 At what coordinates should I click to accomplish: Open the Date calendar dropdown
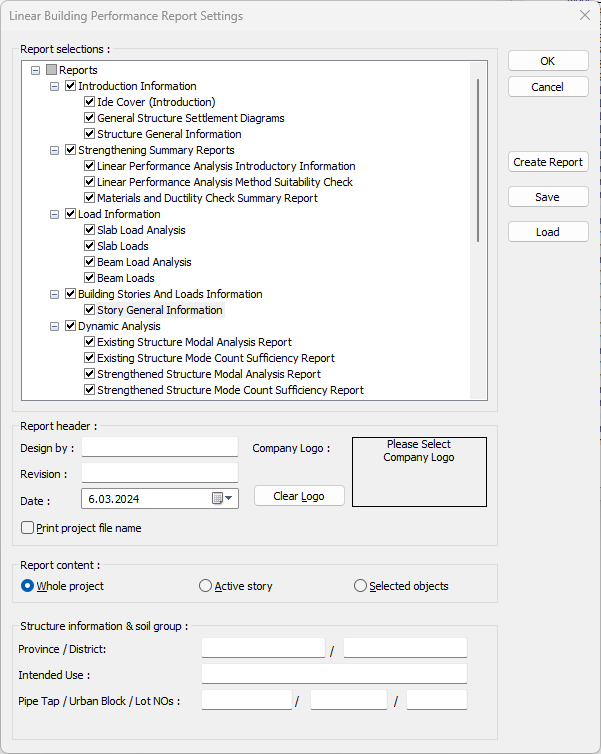coord(223,498)
